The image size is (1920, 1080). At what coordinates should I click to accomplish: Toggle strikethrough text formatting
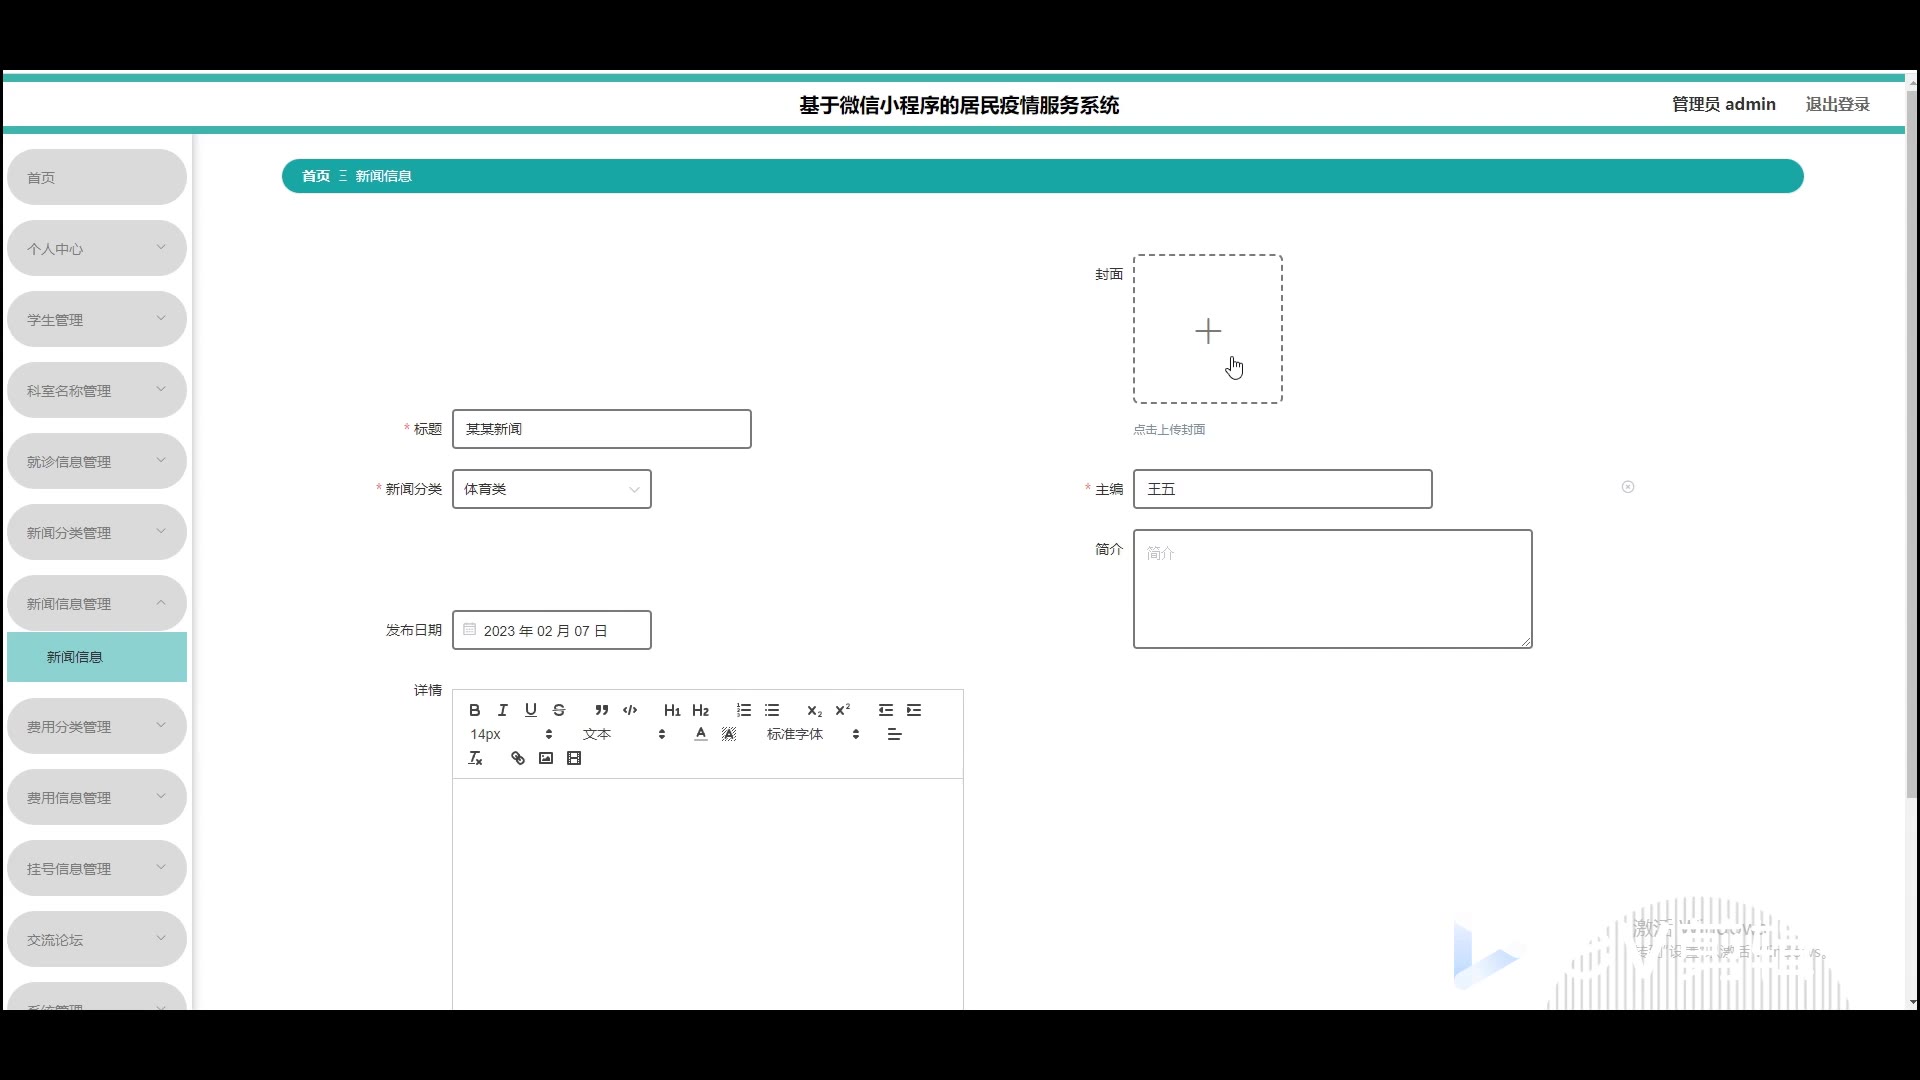tap(559, 710)
